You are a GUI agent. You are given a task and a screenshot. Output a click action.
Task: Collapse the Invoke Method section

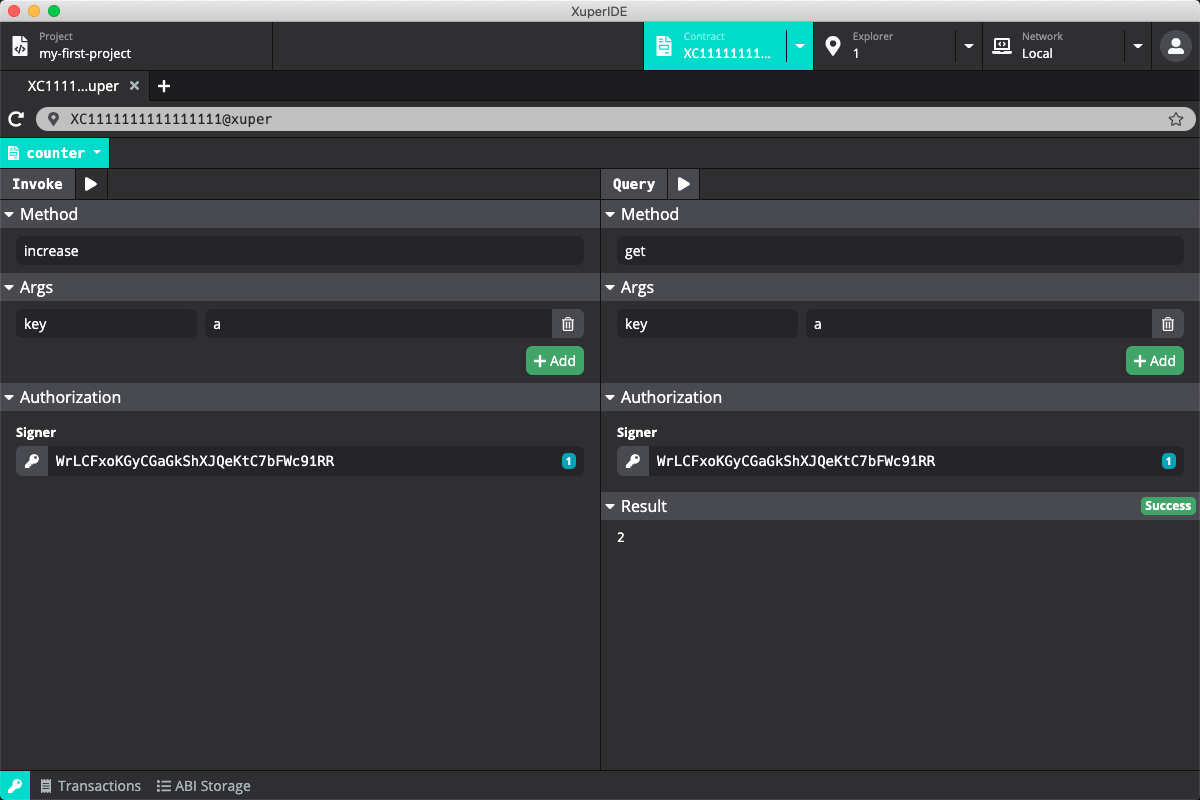[x=10, y=214]
